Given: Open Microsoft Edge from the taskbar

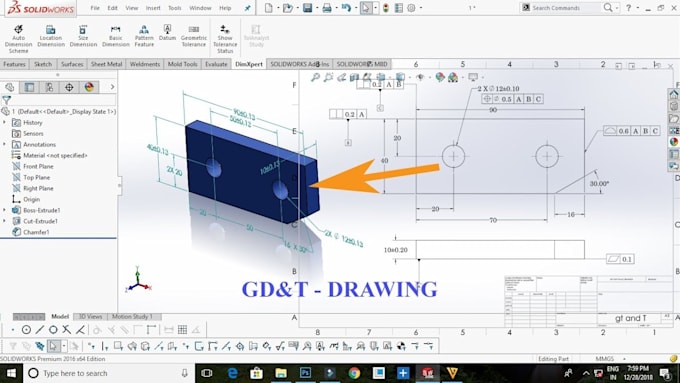Looking at the screenshot, I should pos(232,373).
